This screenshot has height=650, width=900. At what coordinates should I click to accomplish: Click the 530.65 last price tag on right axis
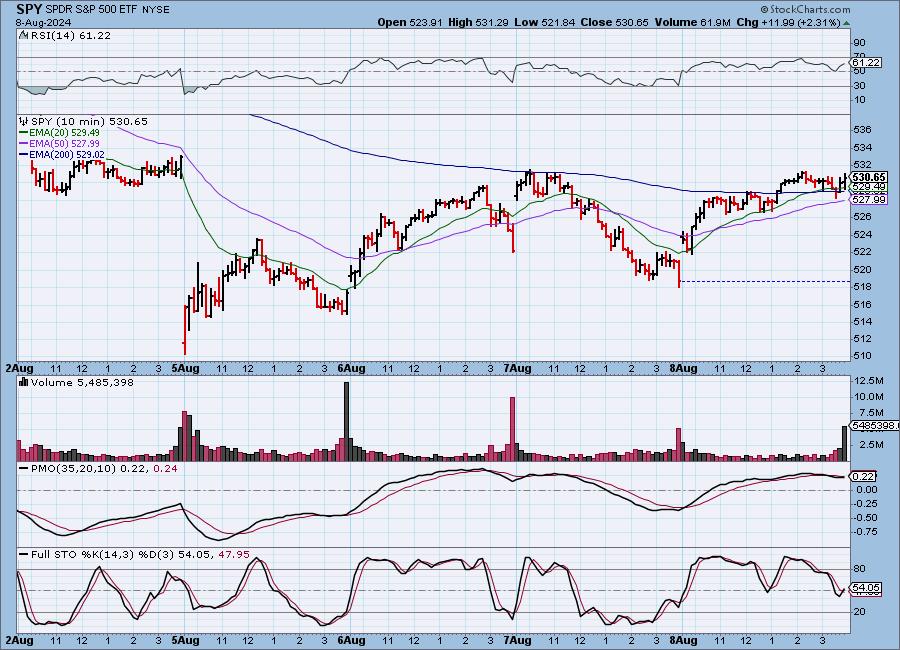[869, 177]
